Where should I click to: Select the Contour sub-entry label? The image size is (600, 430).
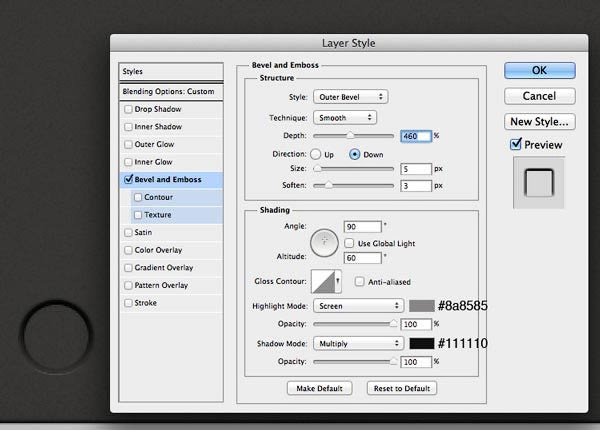tap(158, 197)
